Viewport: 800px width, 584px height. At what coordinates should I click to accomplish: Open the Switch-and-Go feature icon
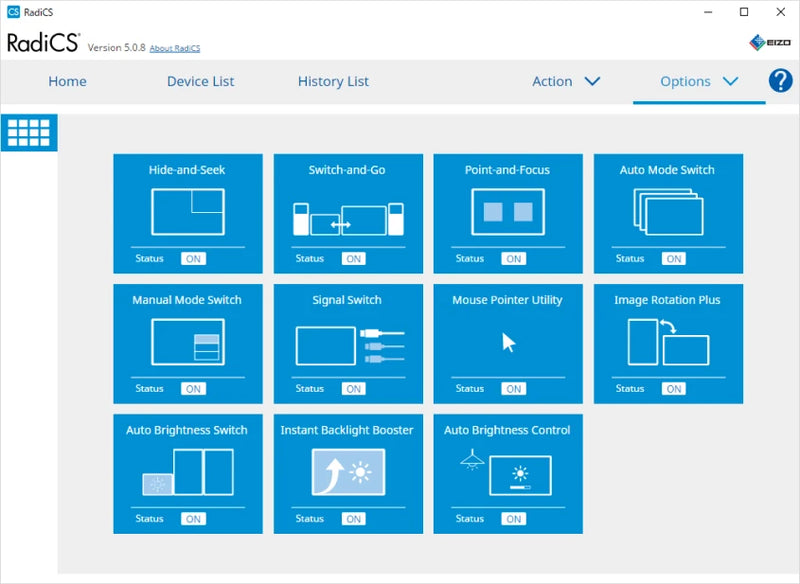[348, 219]
